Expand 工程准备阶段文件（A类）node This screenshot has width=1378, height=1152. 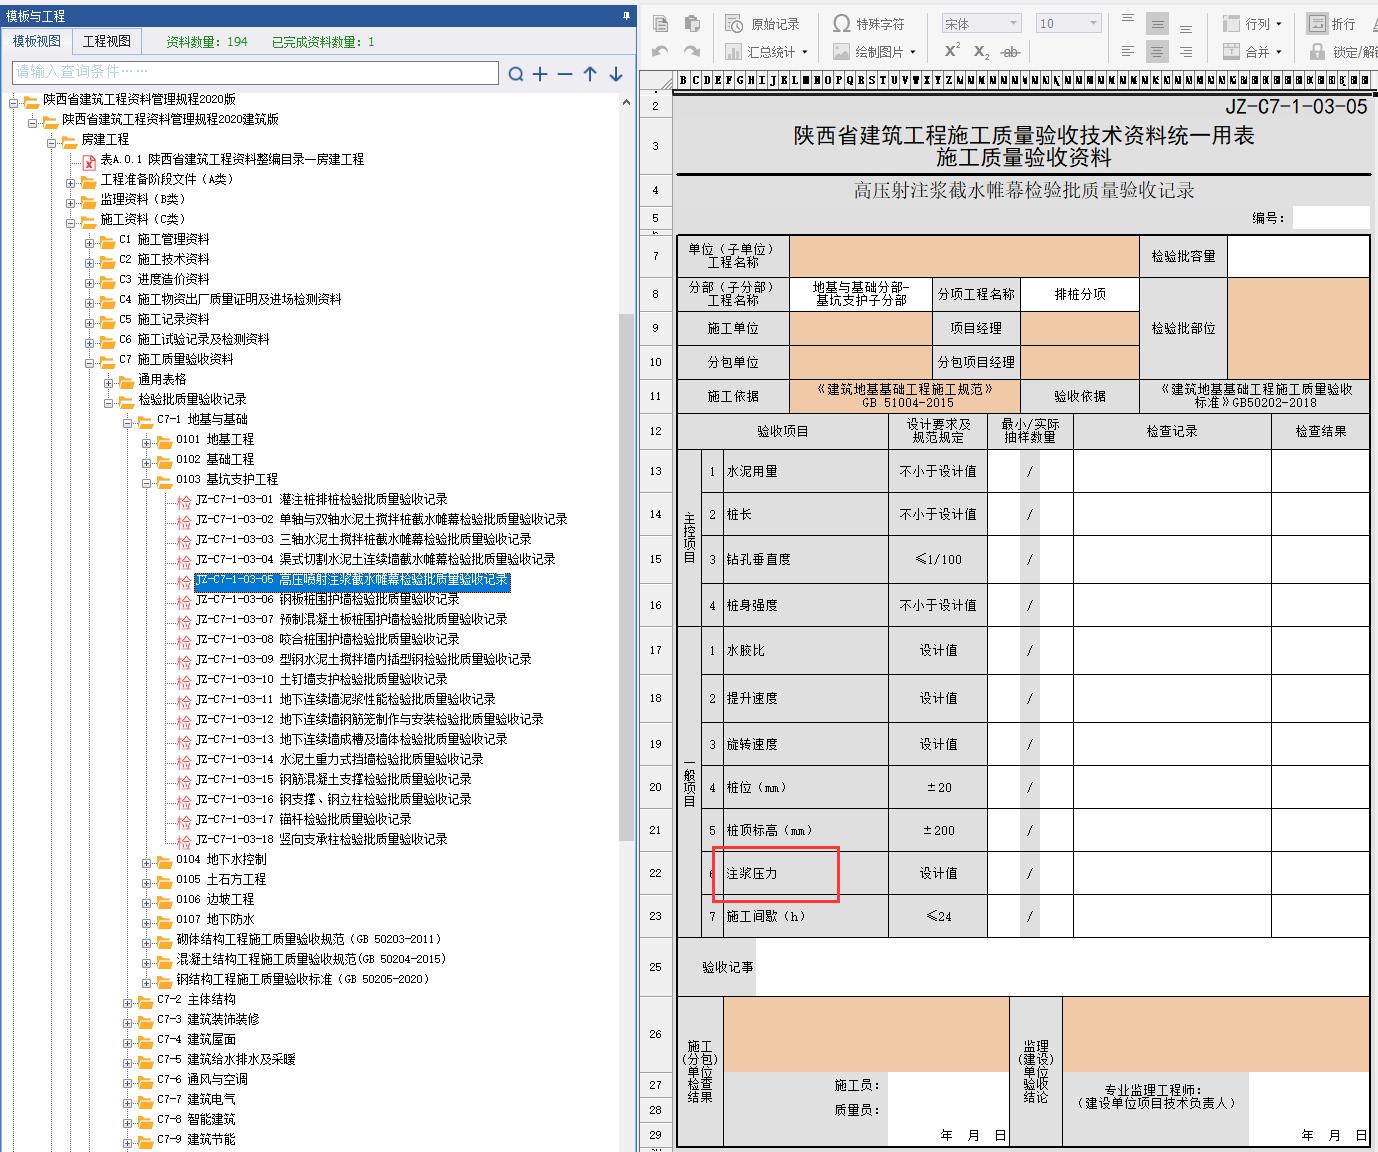pyautogui.click(x=70, y=182)
